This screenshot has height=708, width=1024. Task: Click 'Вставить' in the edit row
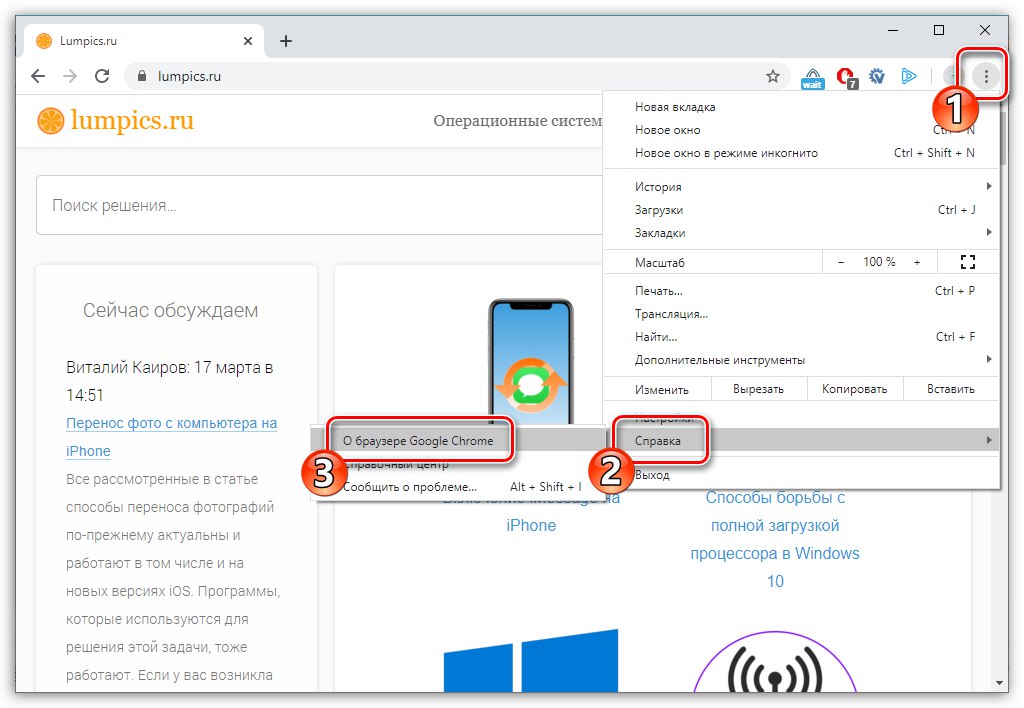[951, 389]
